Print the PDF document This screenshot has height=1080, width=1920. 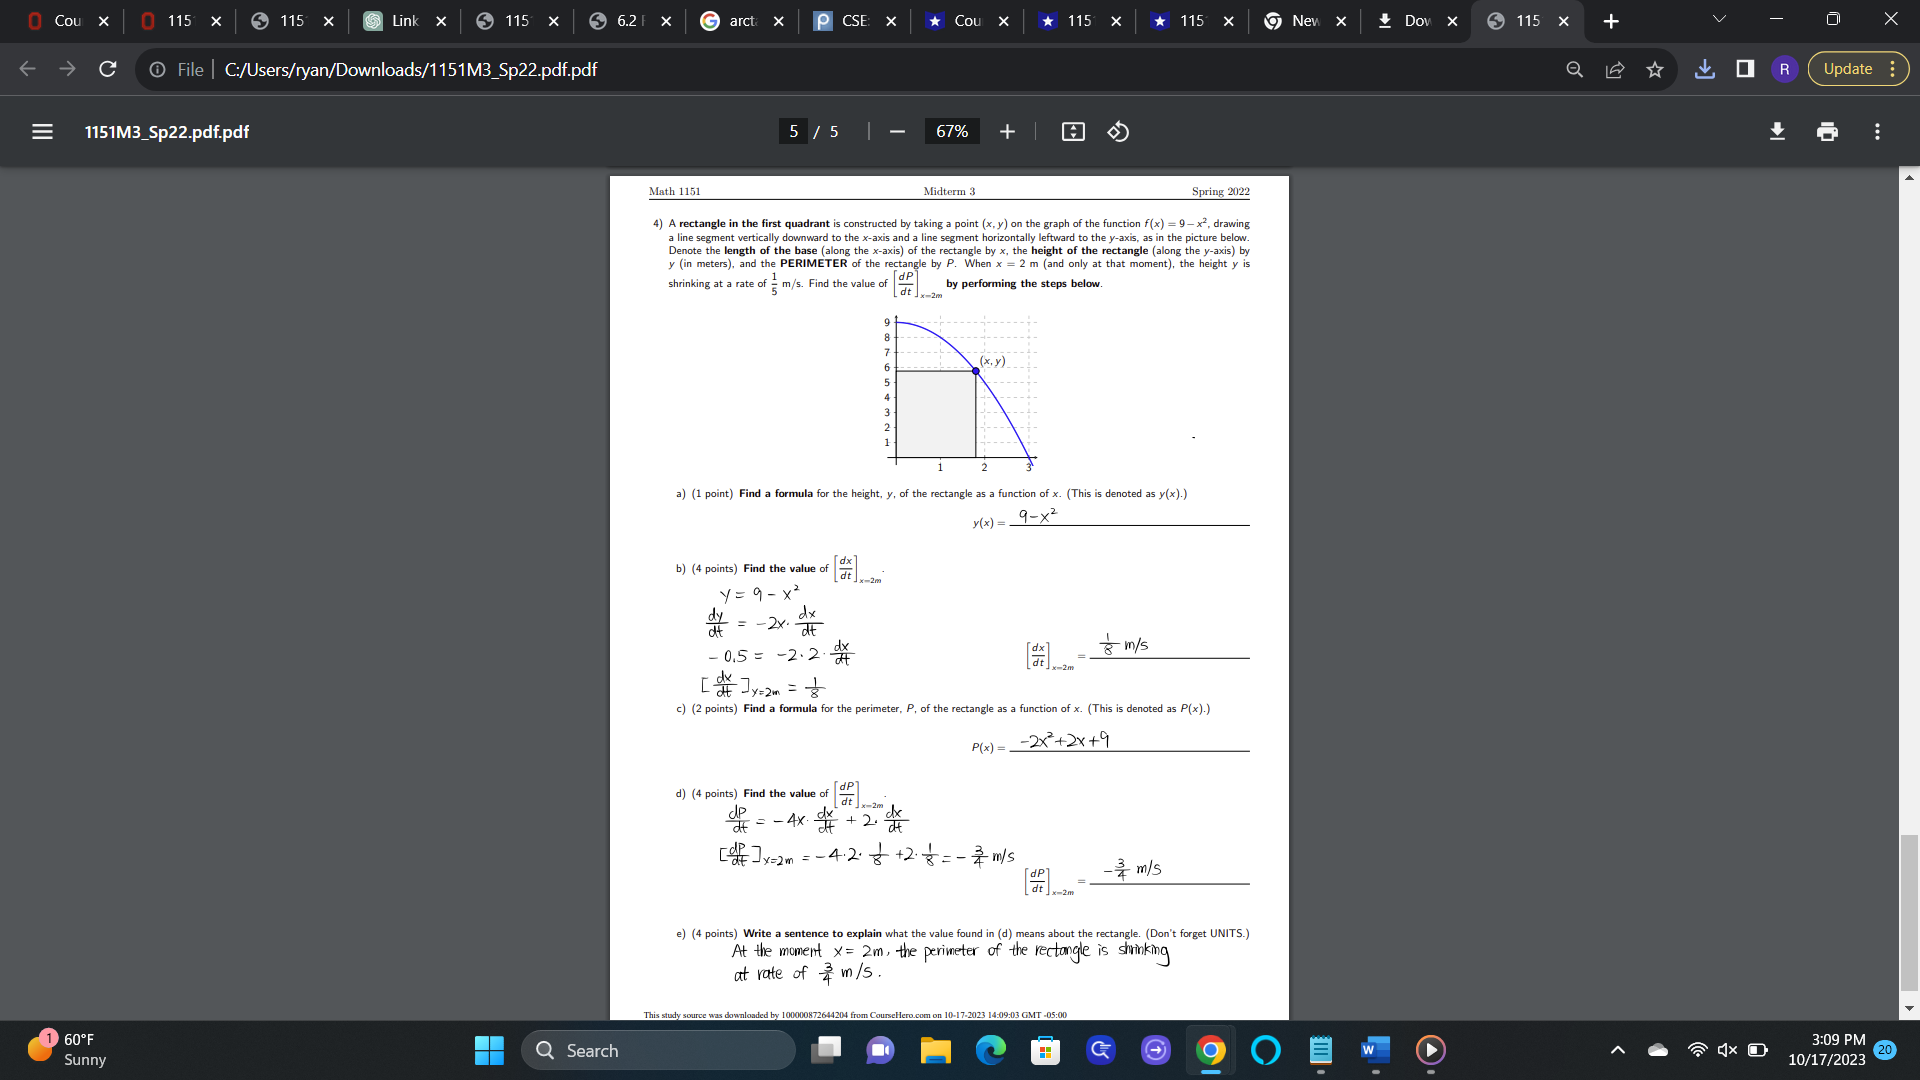(x=1827, y=131)
